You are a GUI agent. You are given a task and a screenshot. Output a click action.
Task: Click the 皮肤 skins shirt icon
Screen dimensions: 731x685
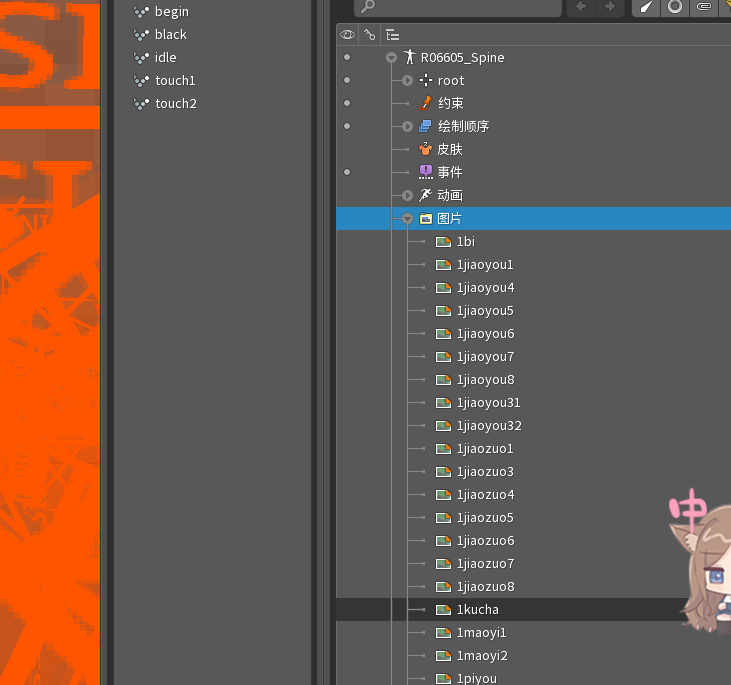(426, 150)
